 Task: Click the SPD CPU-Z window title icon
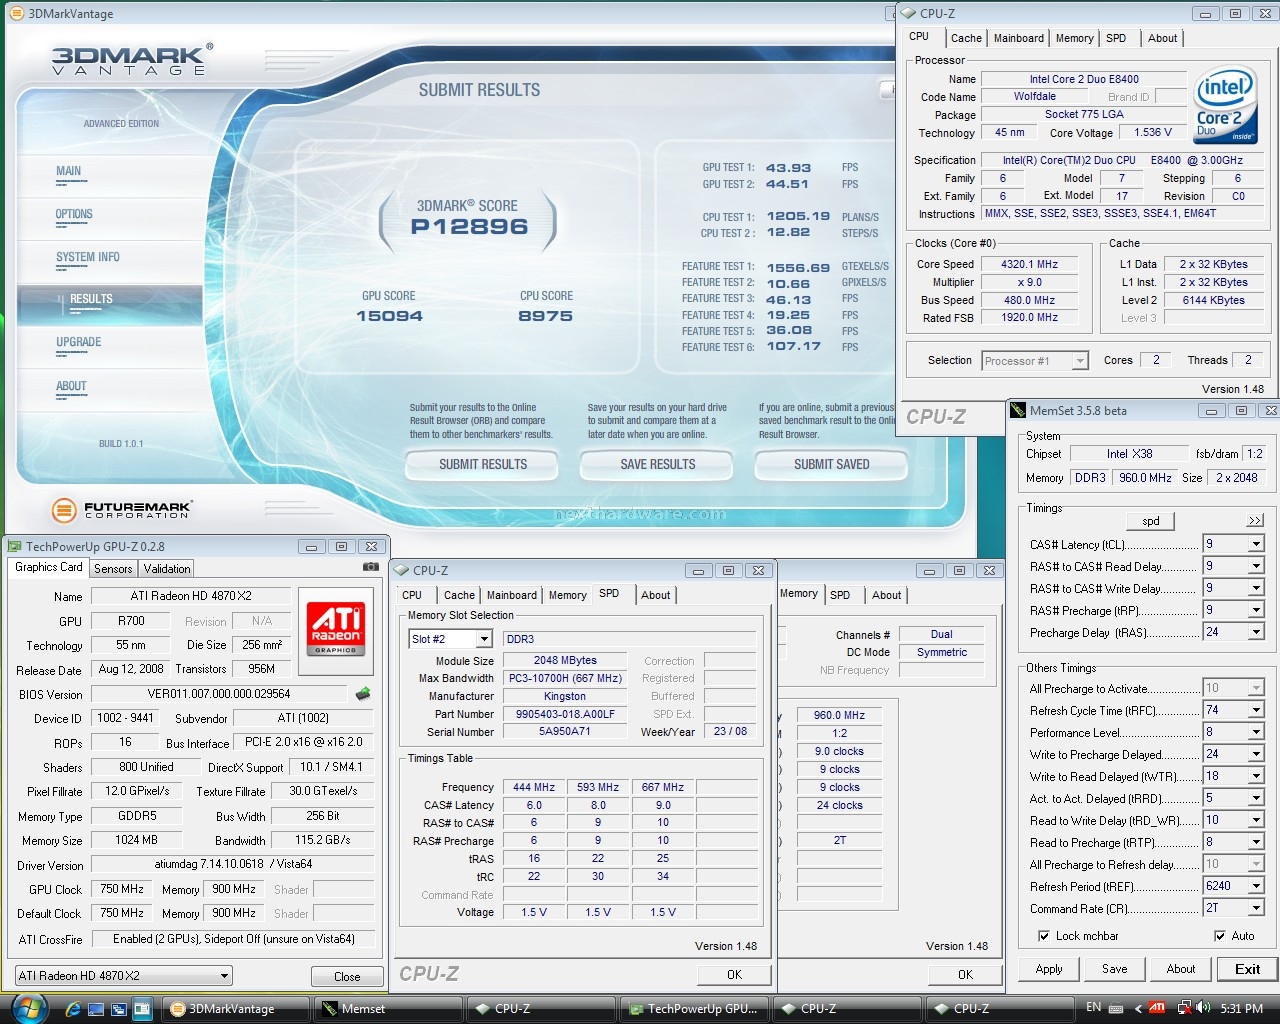(402, 570)
